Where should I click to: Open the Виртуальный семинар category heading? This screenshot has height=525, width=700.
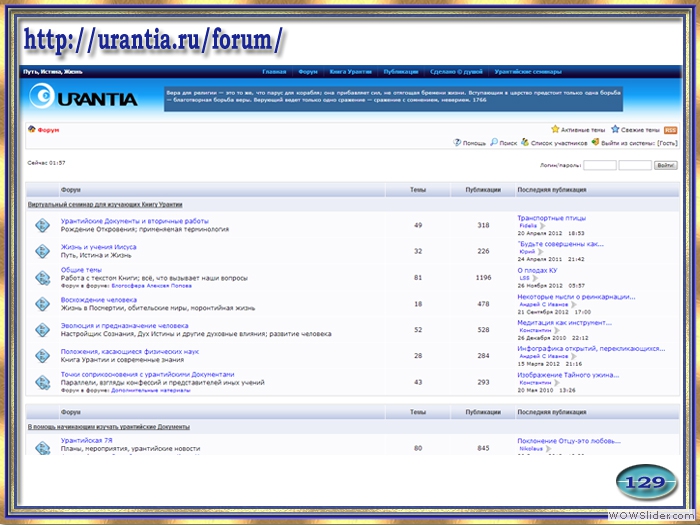[105, 204]
